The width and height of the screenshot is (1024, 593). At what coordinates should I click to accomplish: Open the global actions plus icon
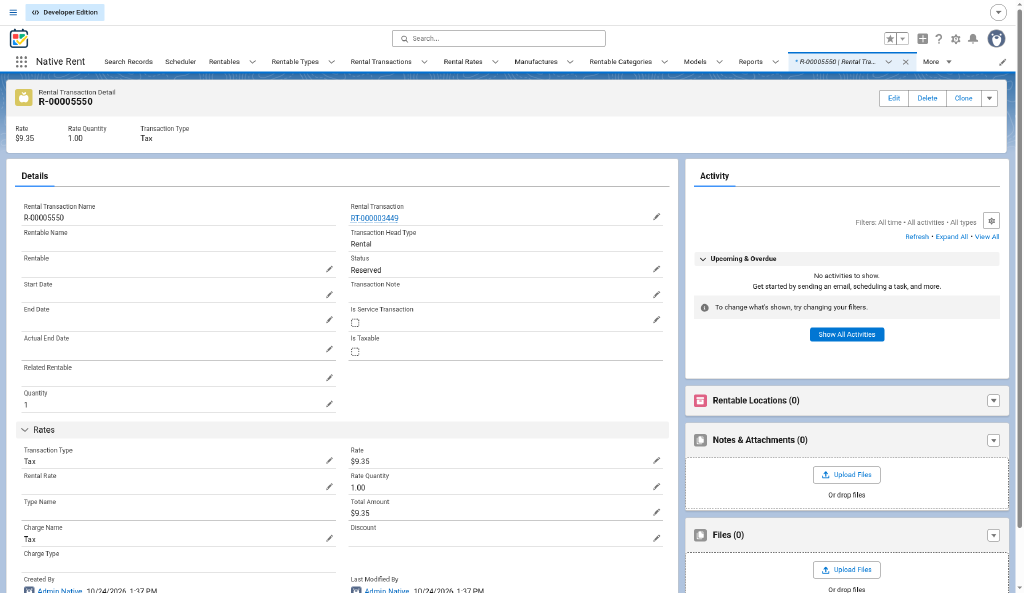[x=922, y=39]
